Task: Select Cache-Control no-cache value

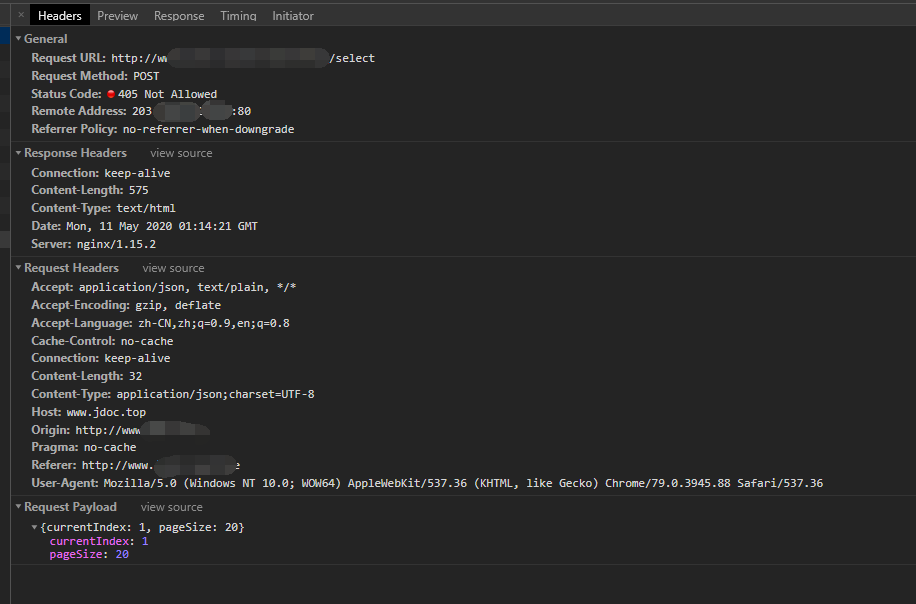Action: pos(147,341)
